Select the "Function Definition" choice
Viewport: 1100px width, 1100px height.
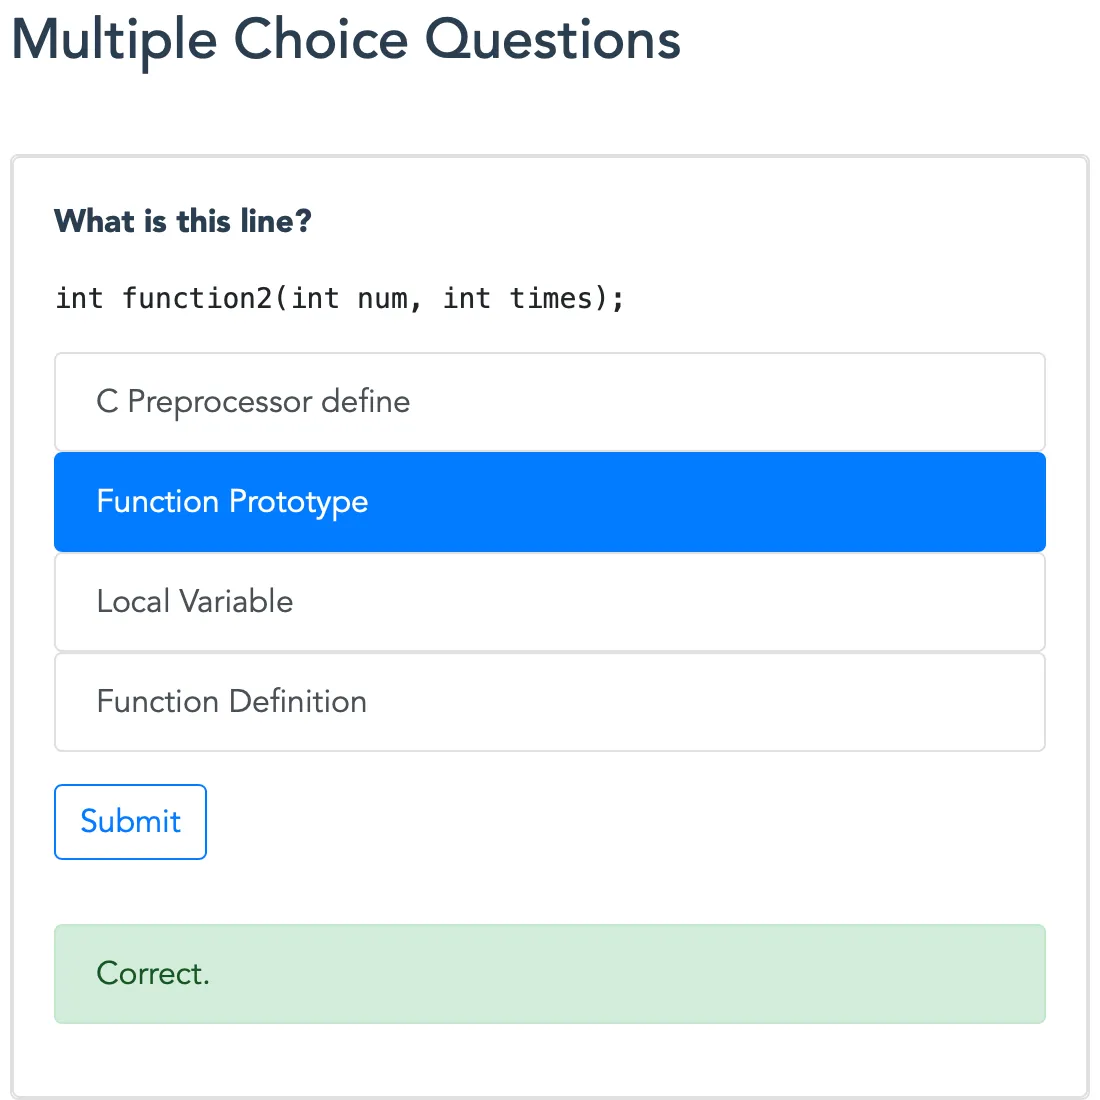(549, 702)
